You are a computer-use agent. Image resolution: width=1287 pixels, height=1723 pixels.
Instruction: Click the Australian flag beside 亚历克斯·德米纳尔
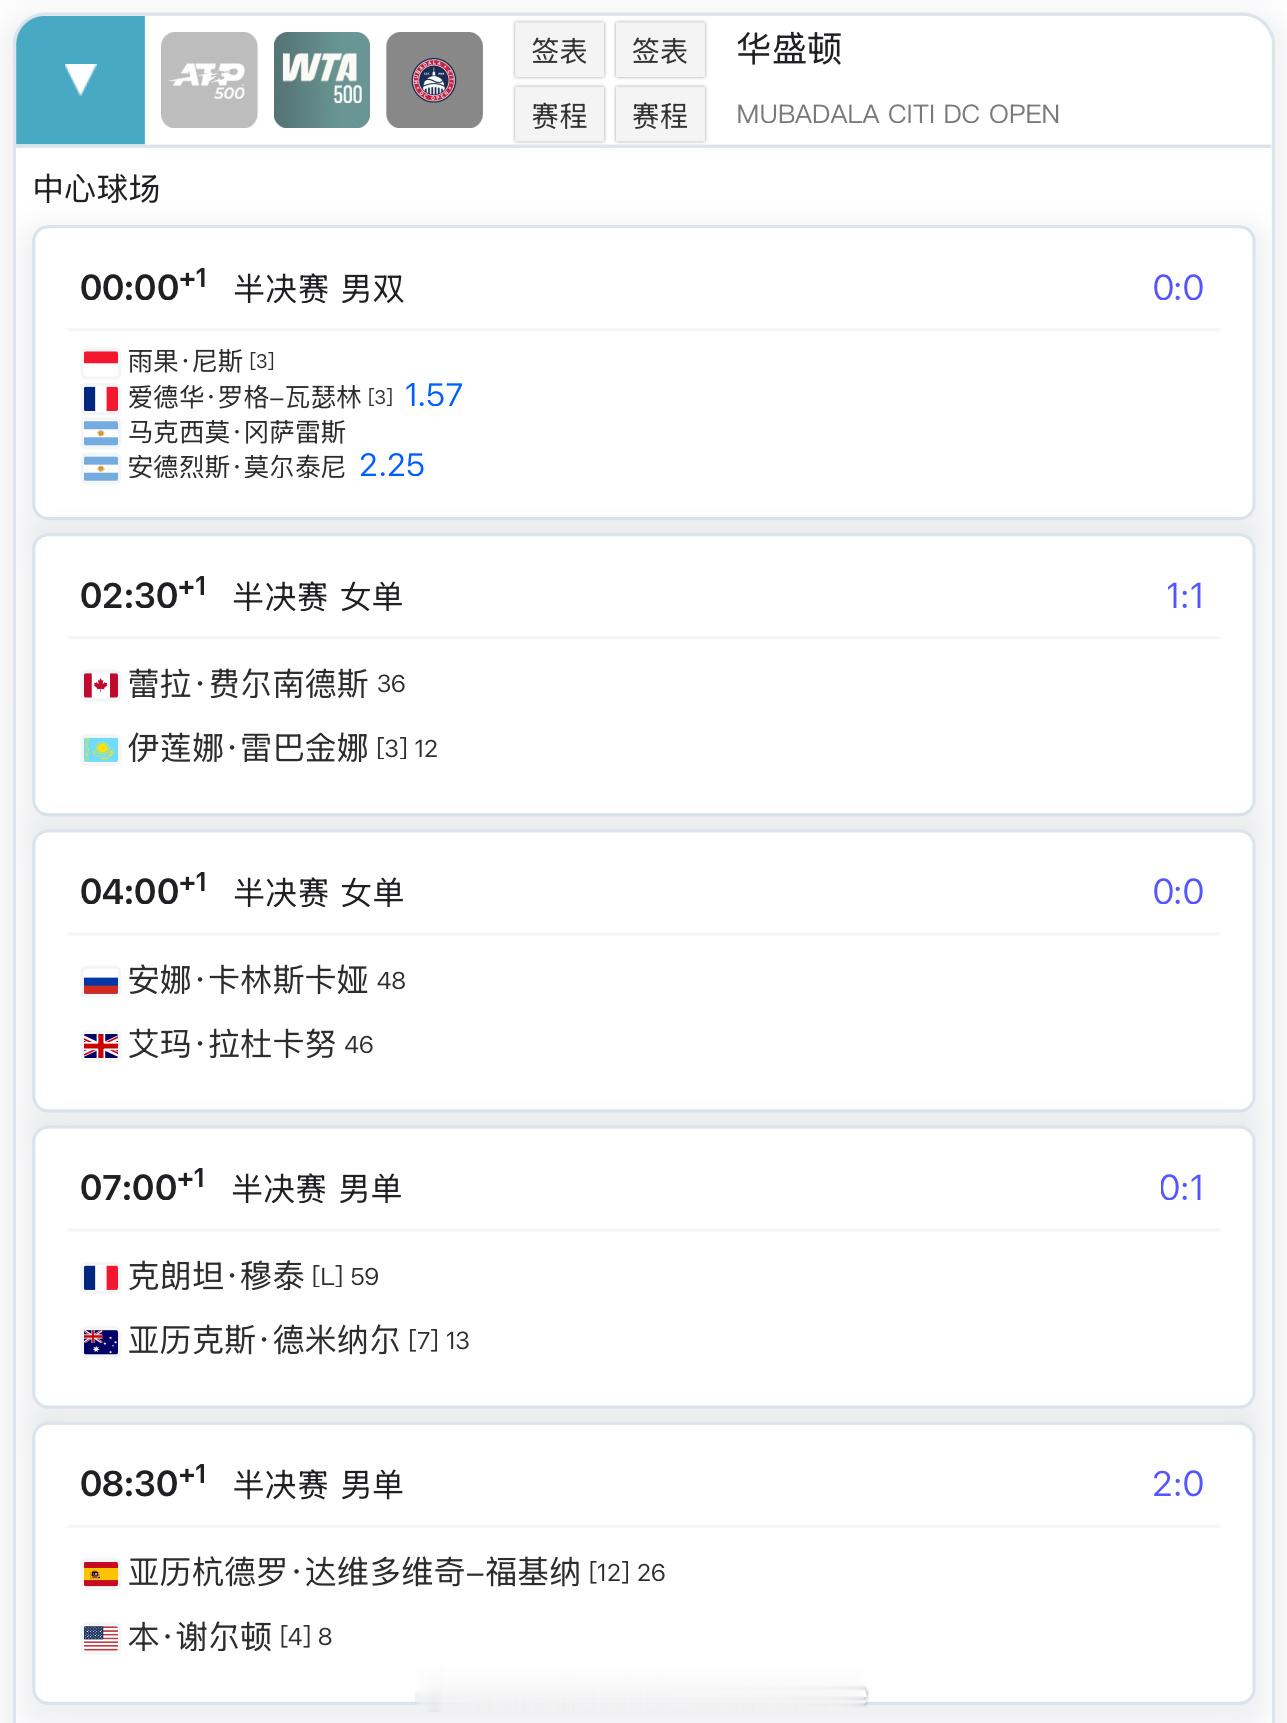(x=101, y=1342)
